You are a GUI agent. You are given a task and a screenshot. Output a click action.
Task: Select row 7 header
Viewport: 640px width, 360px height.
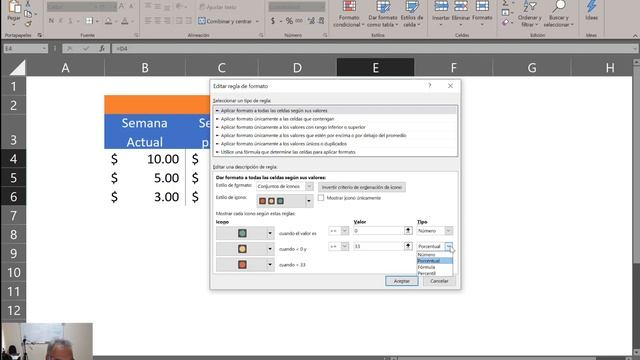pos(13,215)
